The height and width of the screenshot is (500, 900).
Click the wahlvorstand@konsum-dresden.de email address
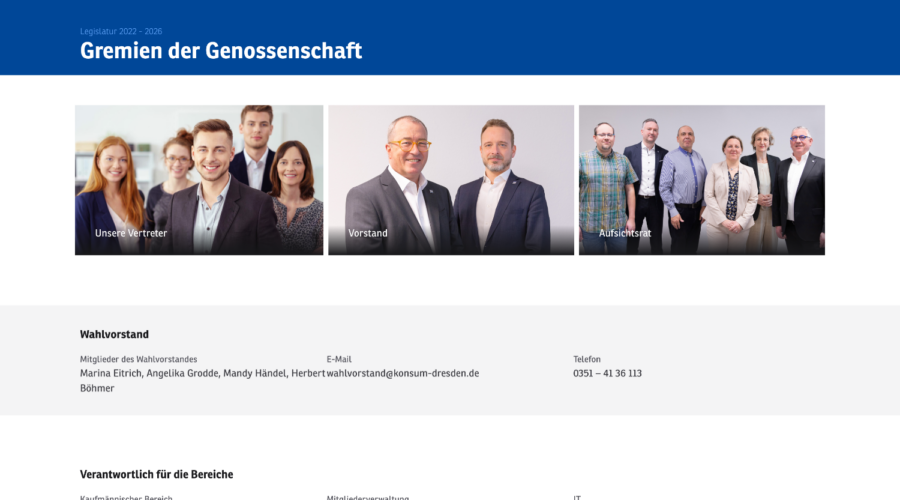(x=403, y=373)
